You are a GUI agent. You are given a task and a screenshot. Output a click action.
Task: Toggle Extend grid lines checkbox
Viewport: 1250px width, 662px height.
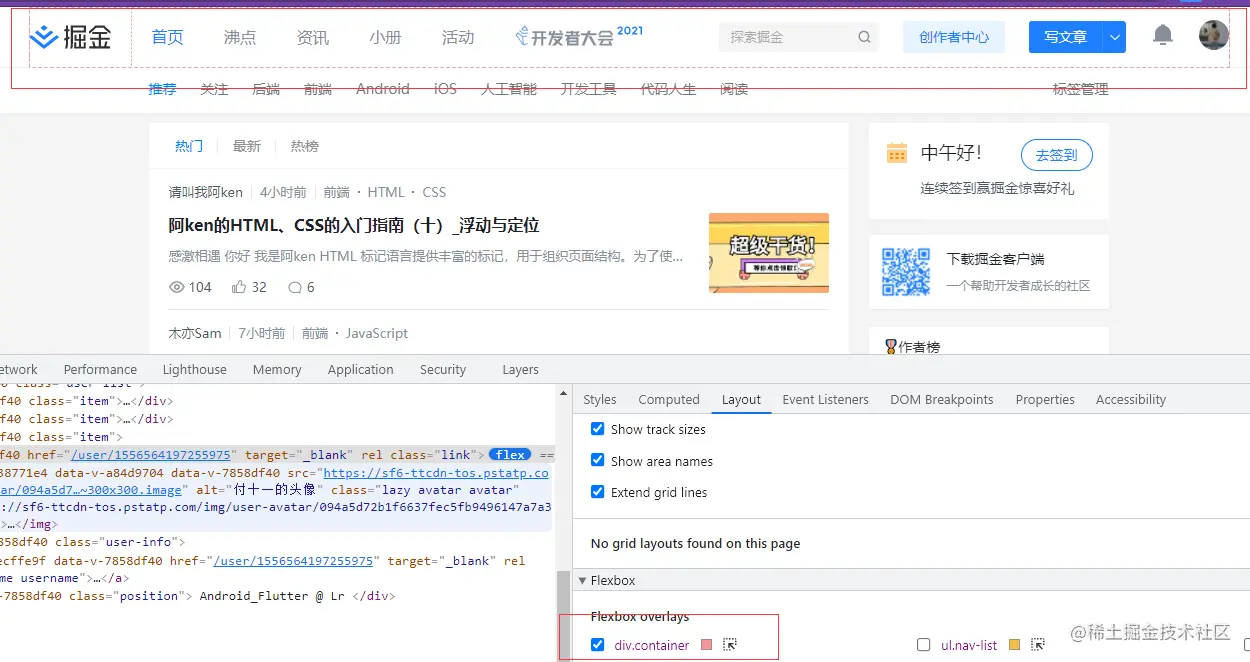[x=598, y=492]
